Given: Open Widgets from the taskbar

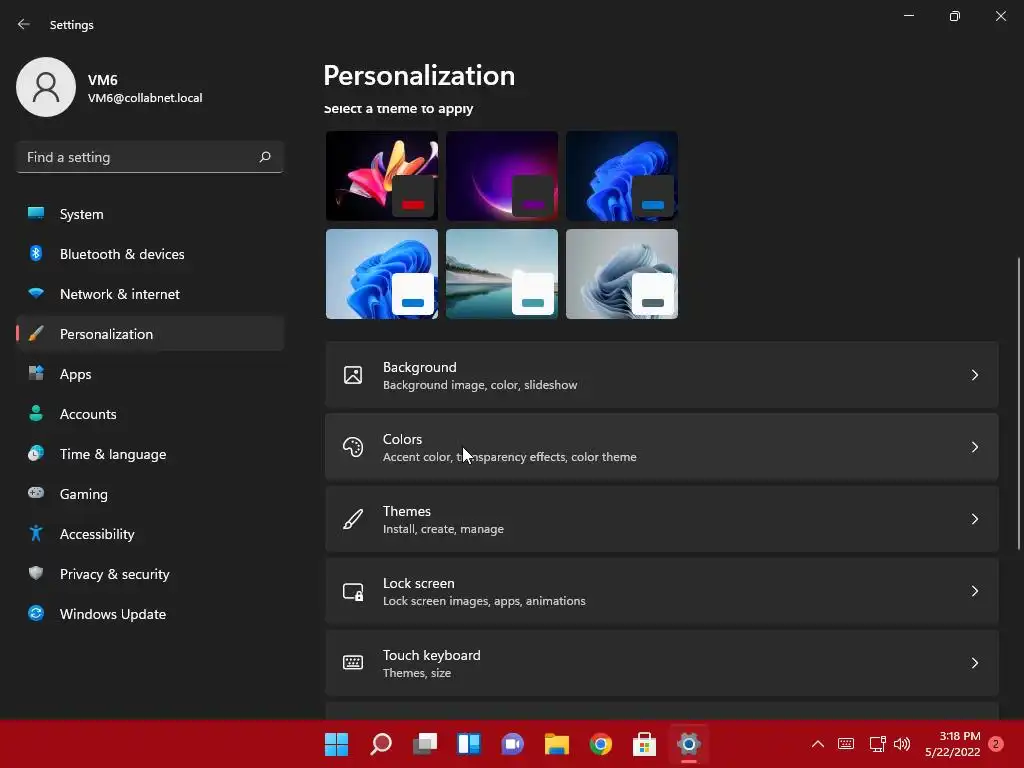Looking at the screenshot, I should point(469,744).
